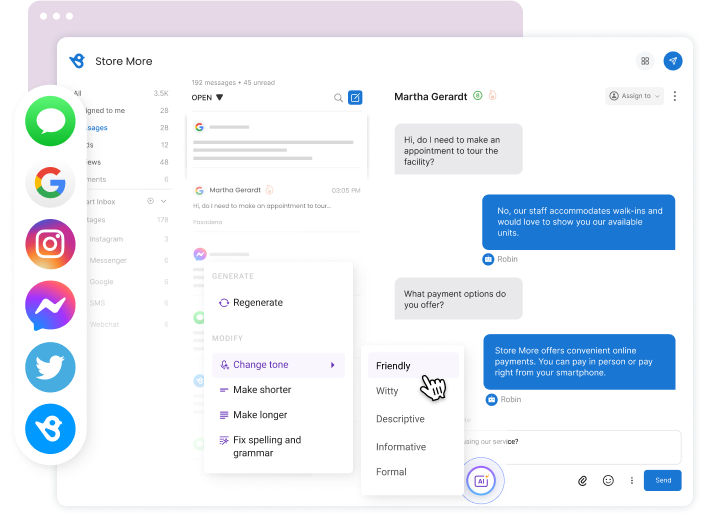Open the Assign to dropdown
This screenshot has width=703, height=520.
(x=634, y=96)
